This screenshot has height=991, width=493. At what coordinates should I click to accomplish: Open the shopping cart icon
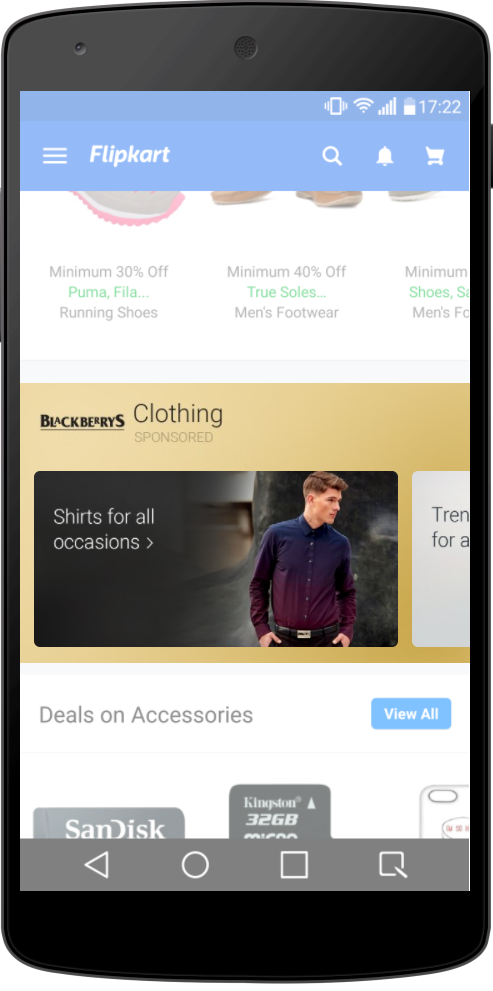(x=435, y=155)
